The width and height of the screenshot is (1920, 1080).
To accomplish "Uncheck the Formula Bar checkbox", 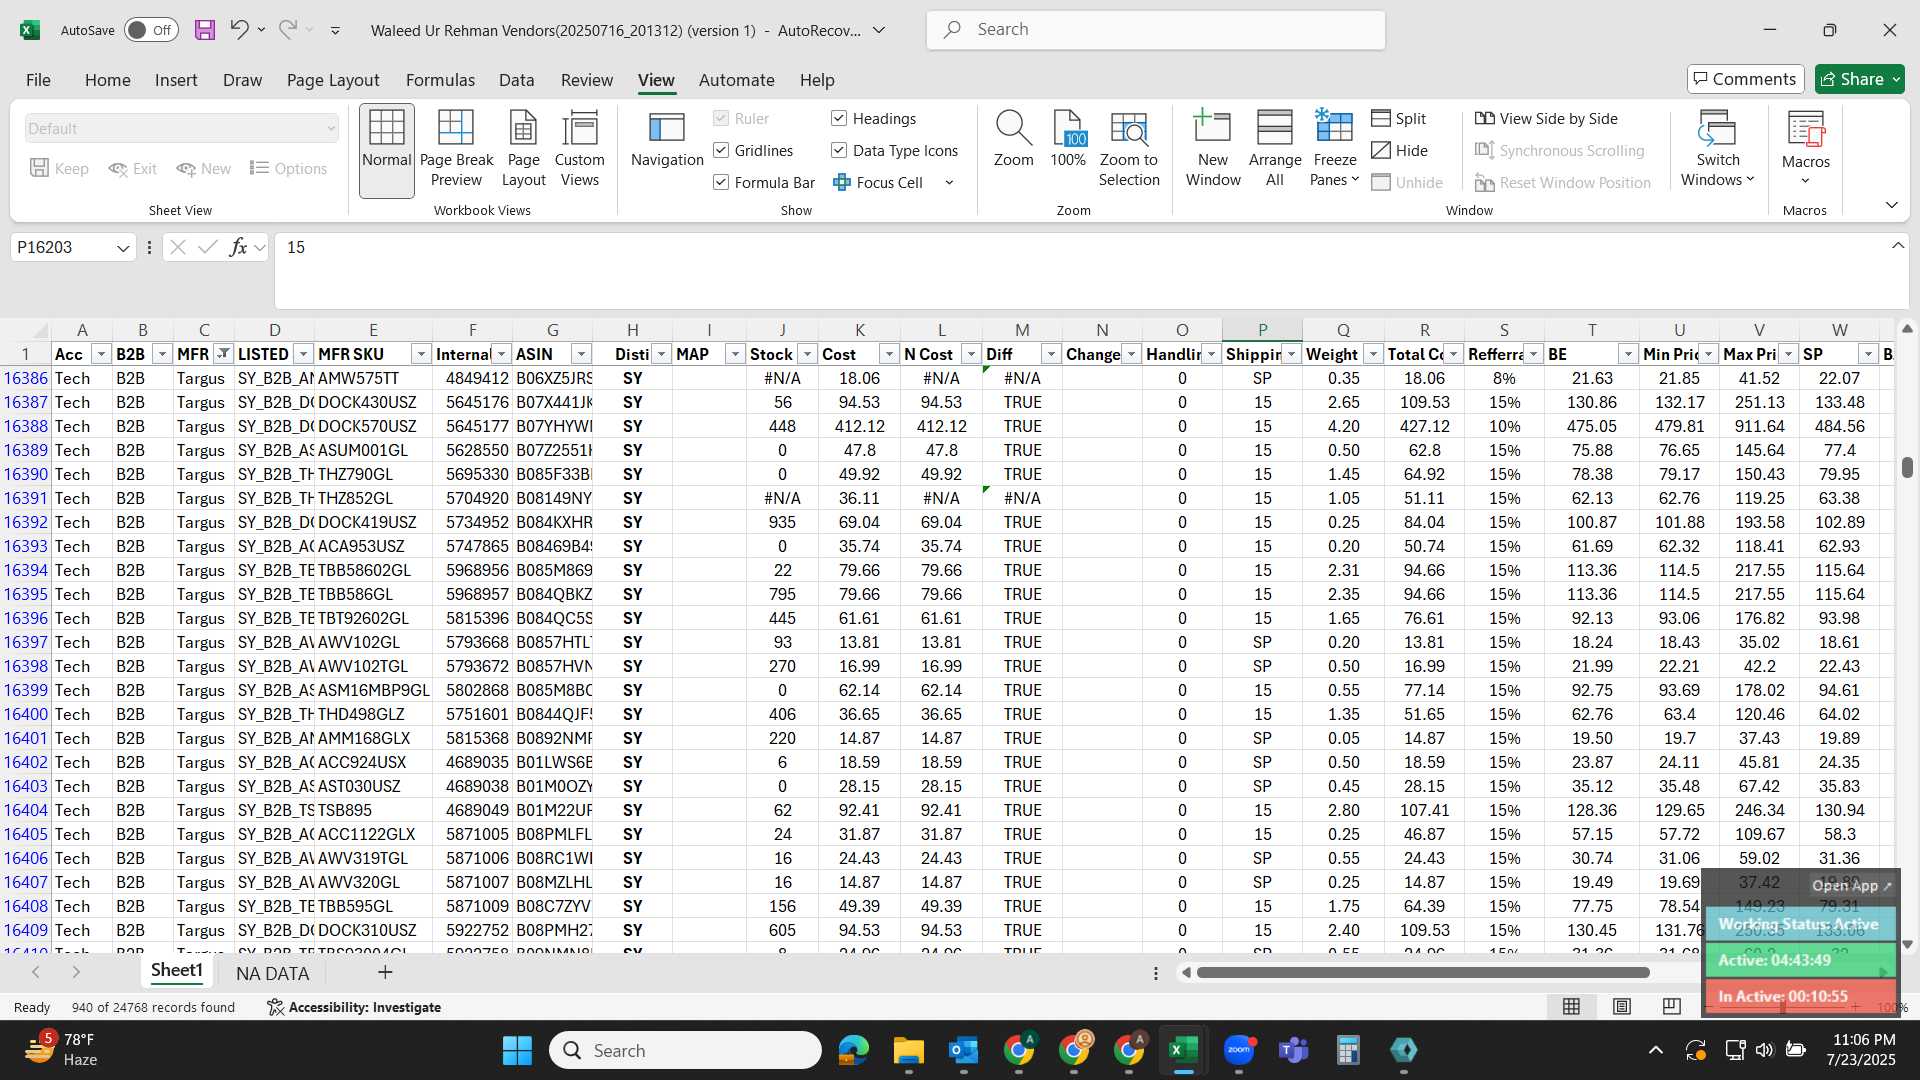I will coord(721,182).
